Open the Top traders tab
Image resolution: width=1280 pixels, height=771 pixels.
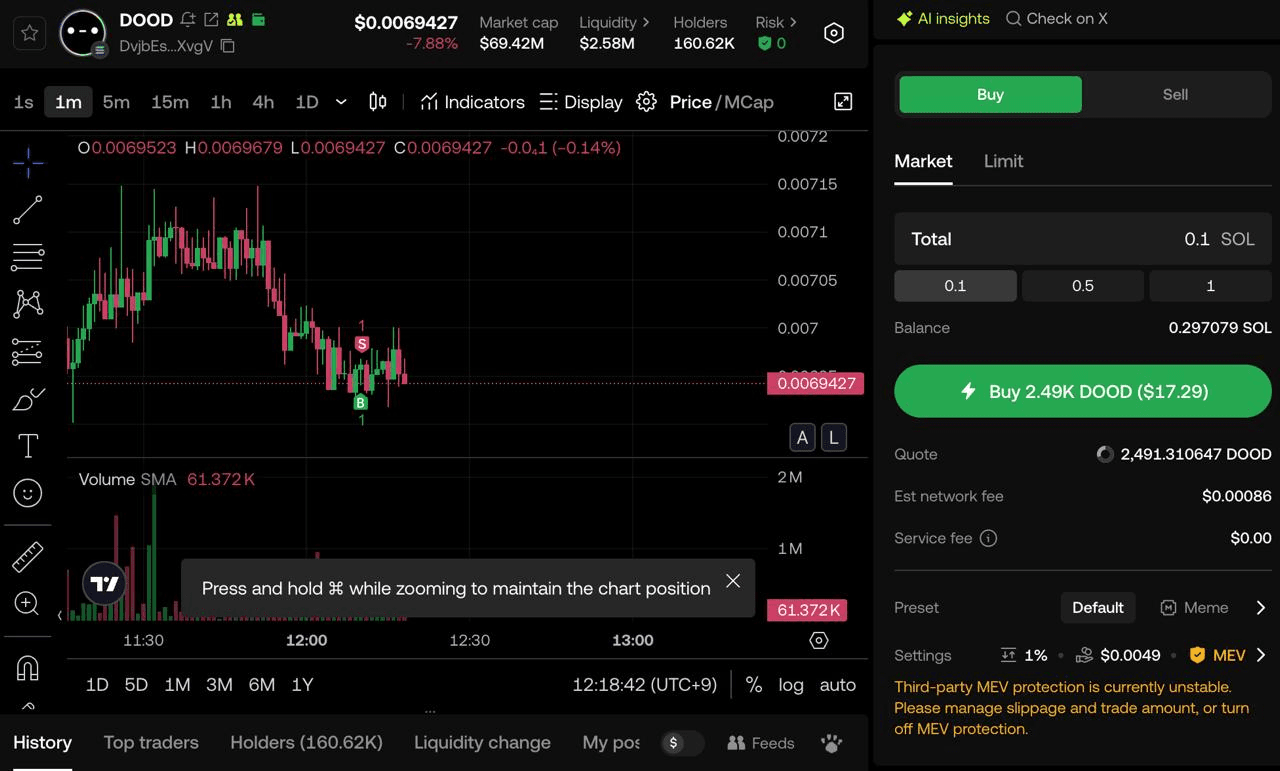(151, 743)
